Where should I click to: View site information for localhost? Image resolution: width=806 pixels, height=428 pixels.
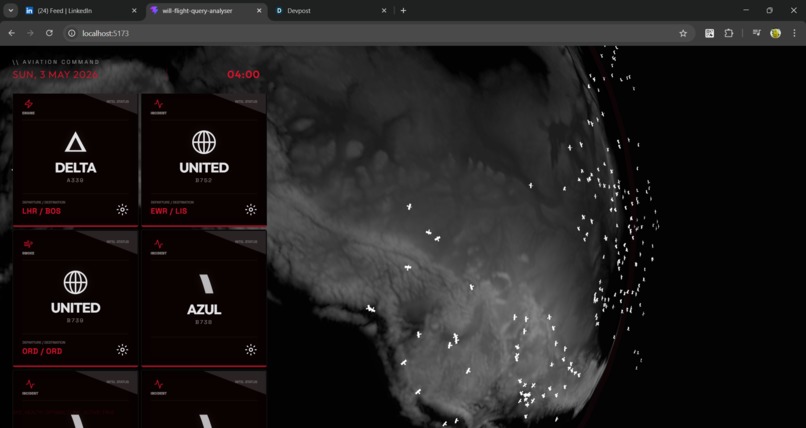[72, 33]
